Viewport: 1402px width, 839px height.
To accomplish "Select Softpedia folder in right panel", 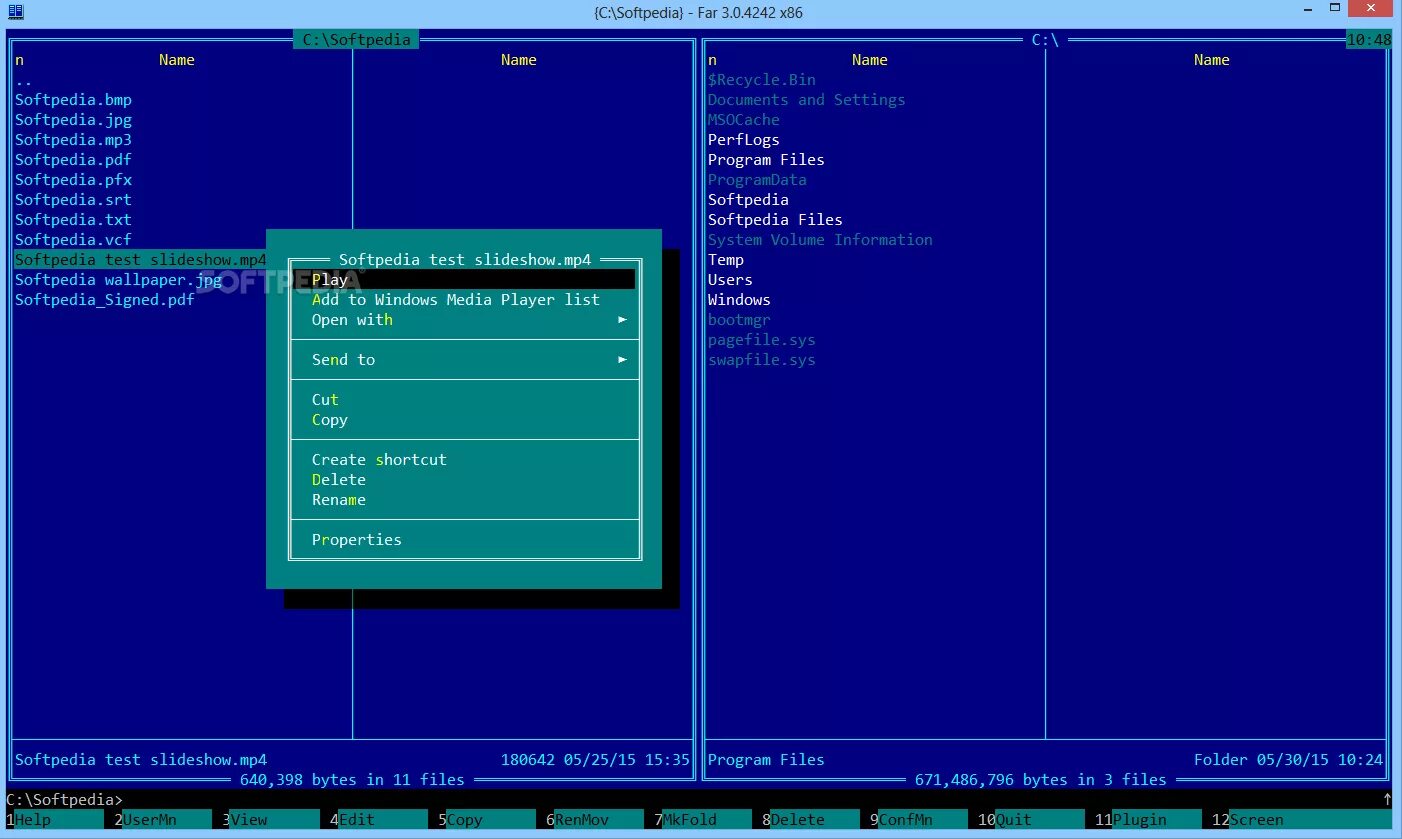I will point(748,200).
